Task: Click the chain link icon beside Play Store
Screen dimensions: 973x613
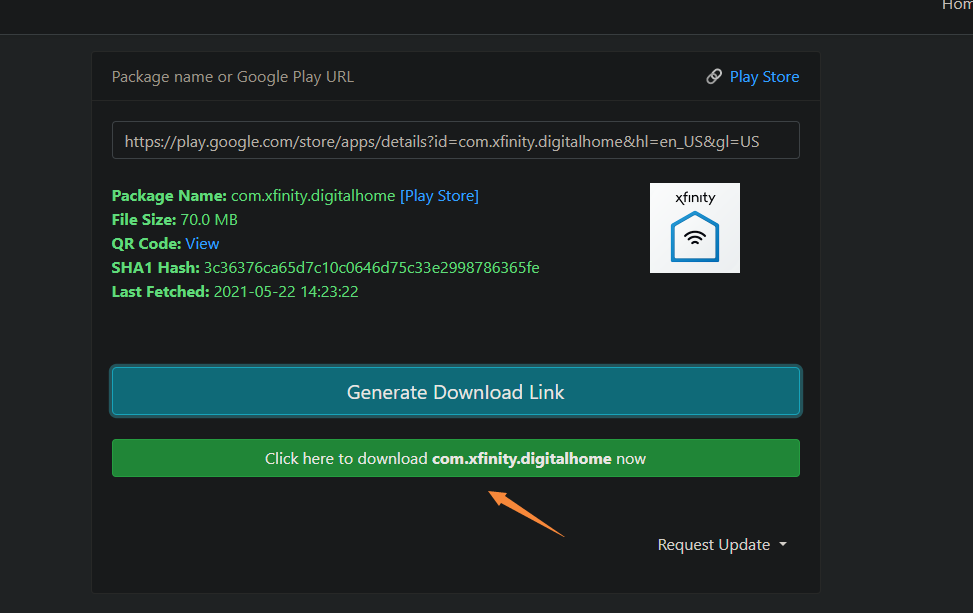Action: (x=714, y=76)
